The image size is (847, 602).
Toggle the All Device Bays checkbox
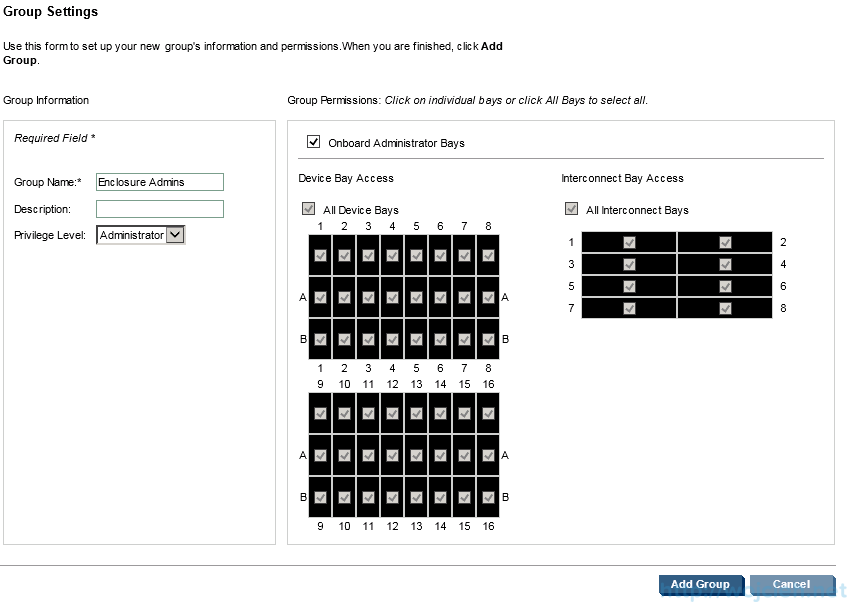point(308,209)
